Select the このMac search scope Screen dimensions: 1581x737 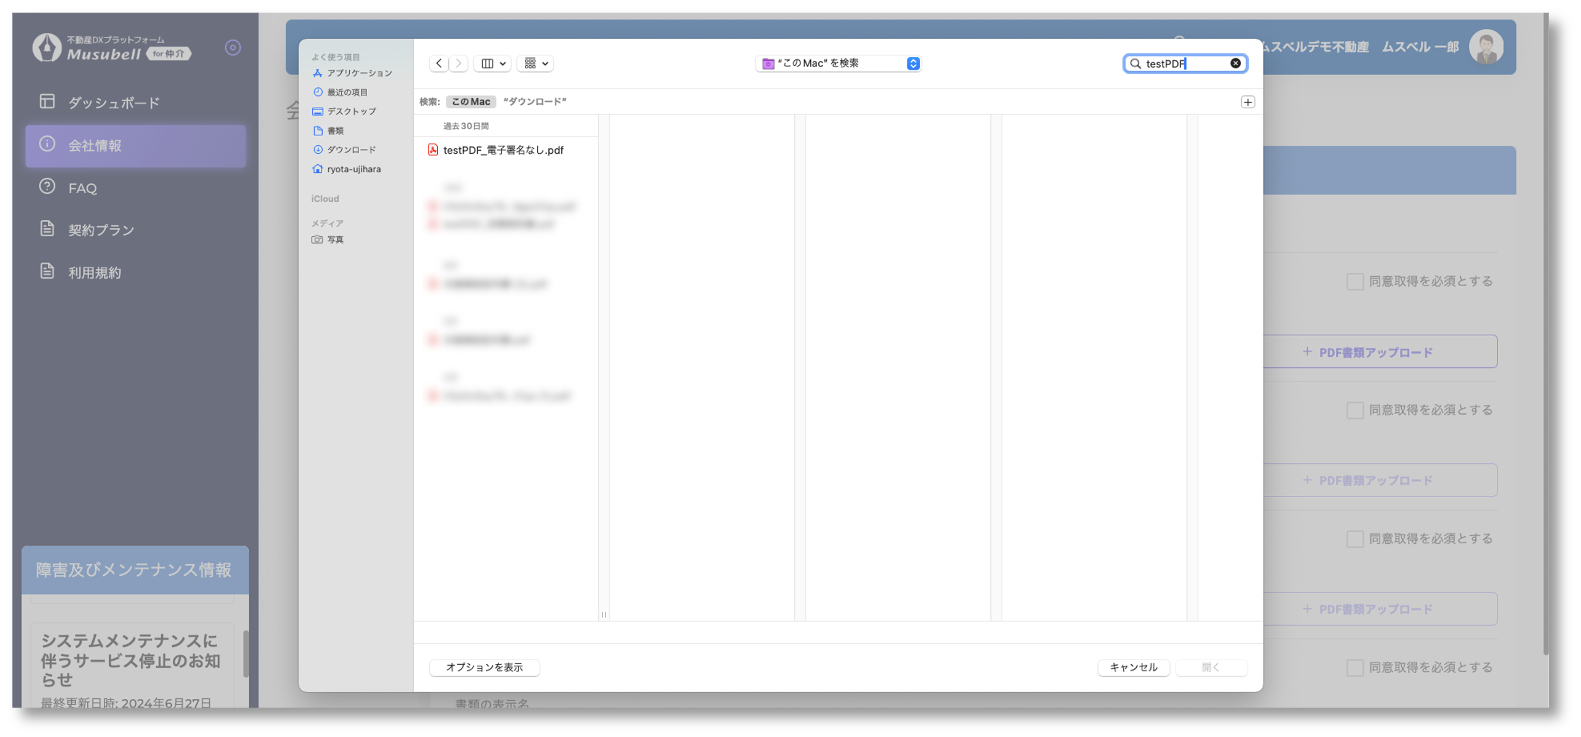coord(470,102)
